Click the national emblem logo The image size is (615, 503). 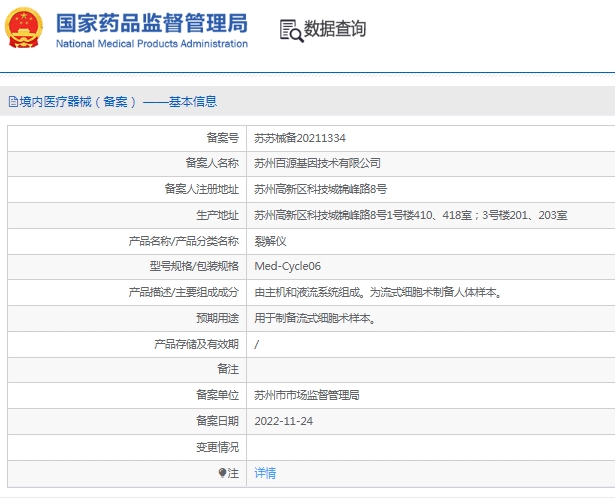[24, 28]
